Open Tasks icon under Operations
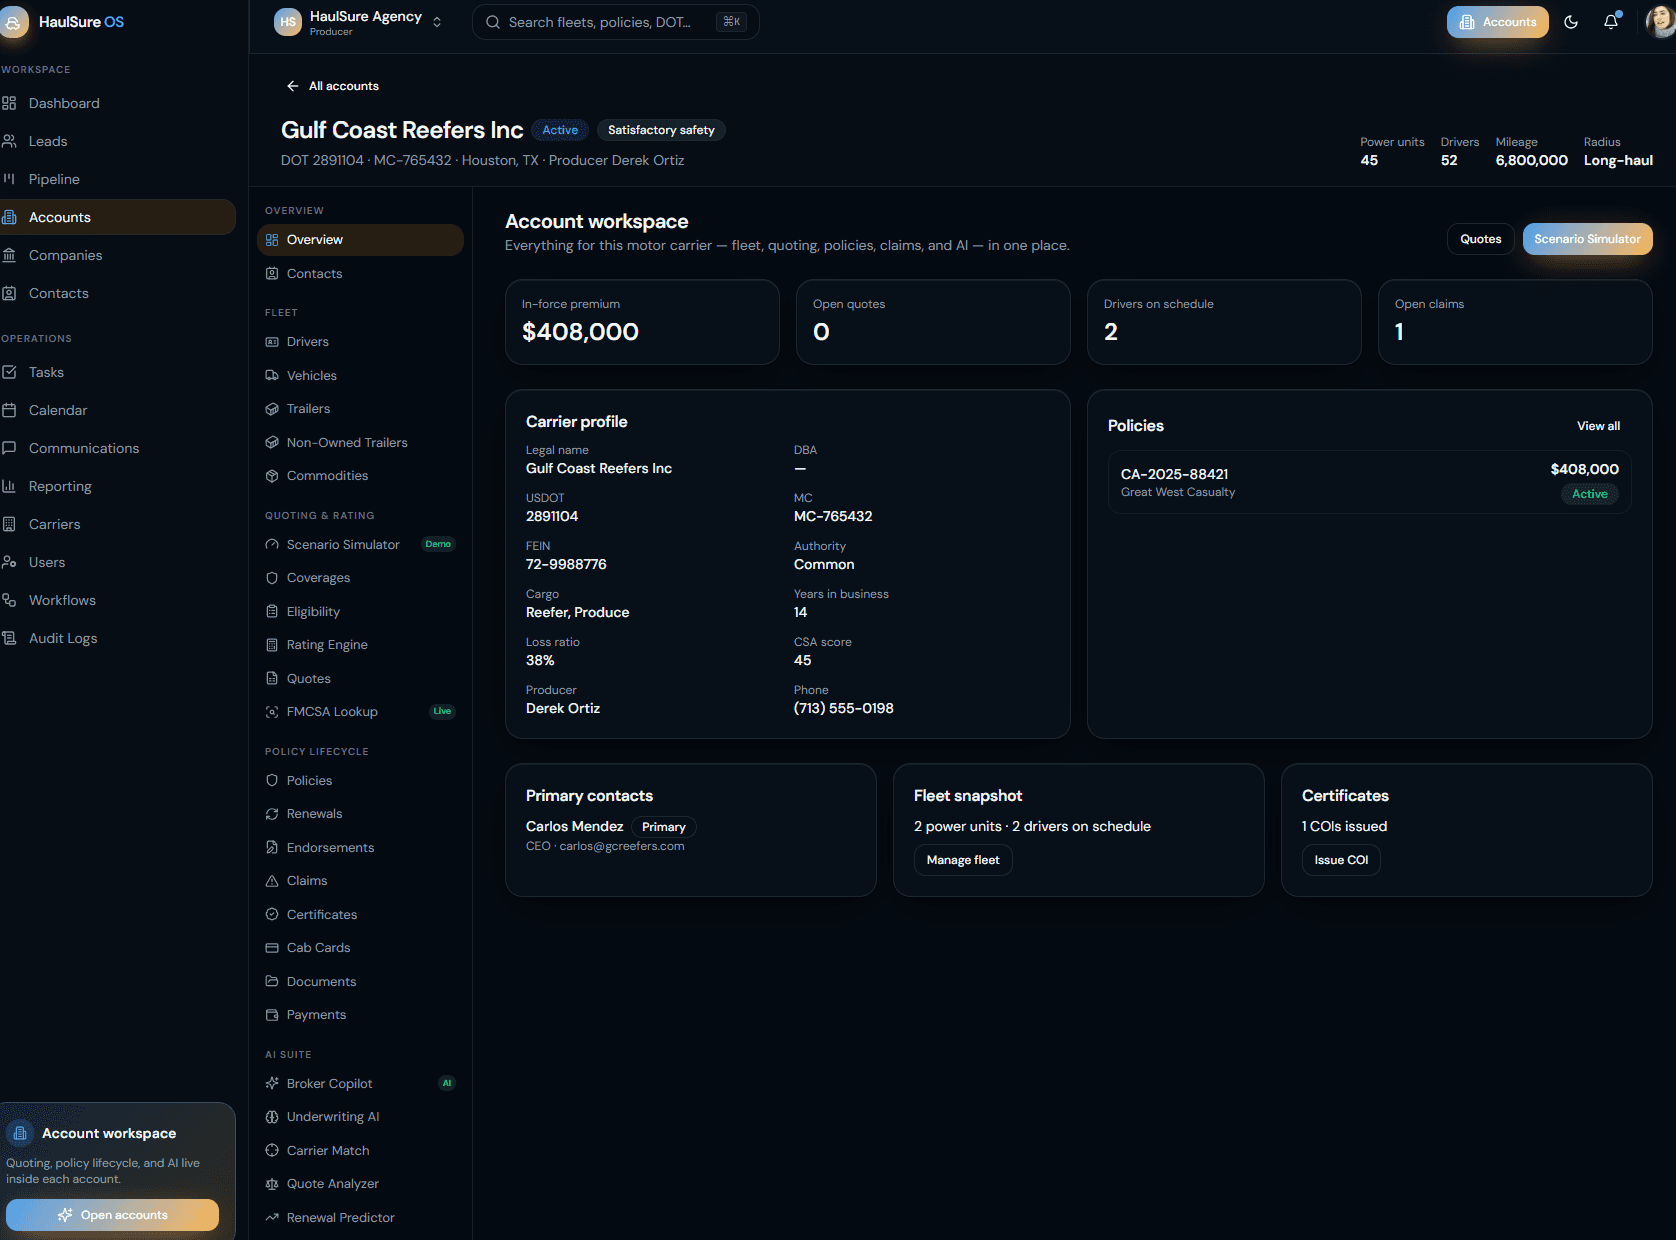The height and width of the screenshot is (1240, 1676). [x=9, y=372]
